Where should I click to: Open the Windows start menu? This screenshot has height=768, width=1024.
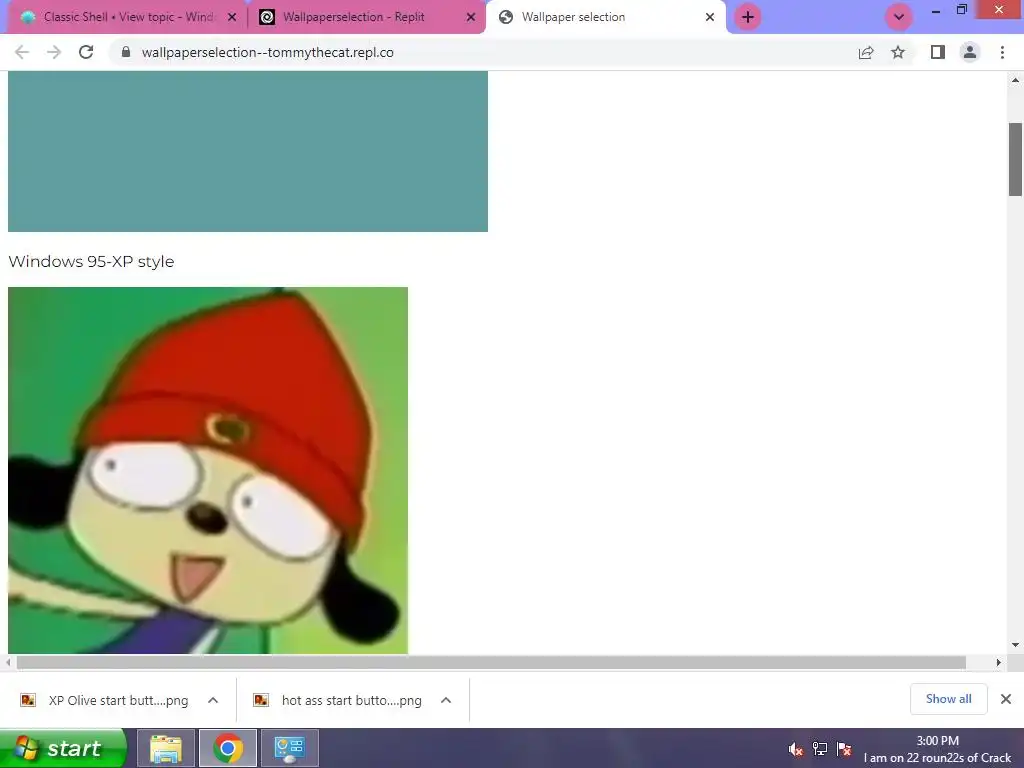[x=63, y=748]
